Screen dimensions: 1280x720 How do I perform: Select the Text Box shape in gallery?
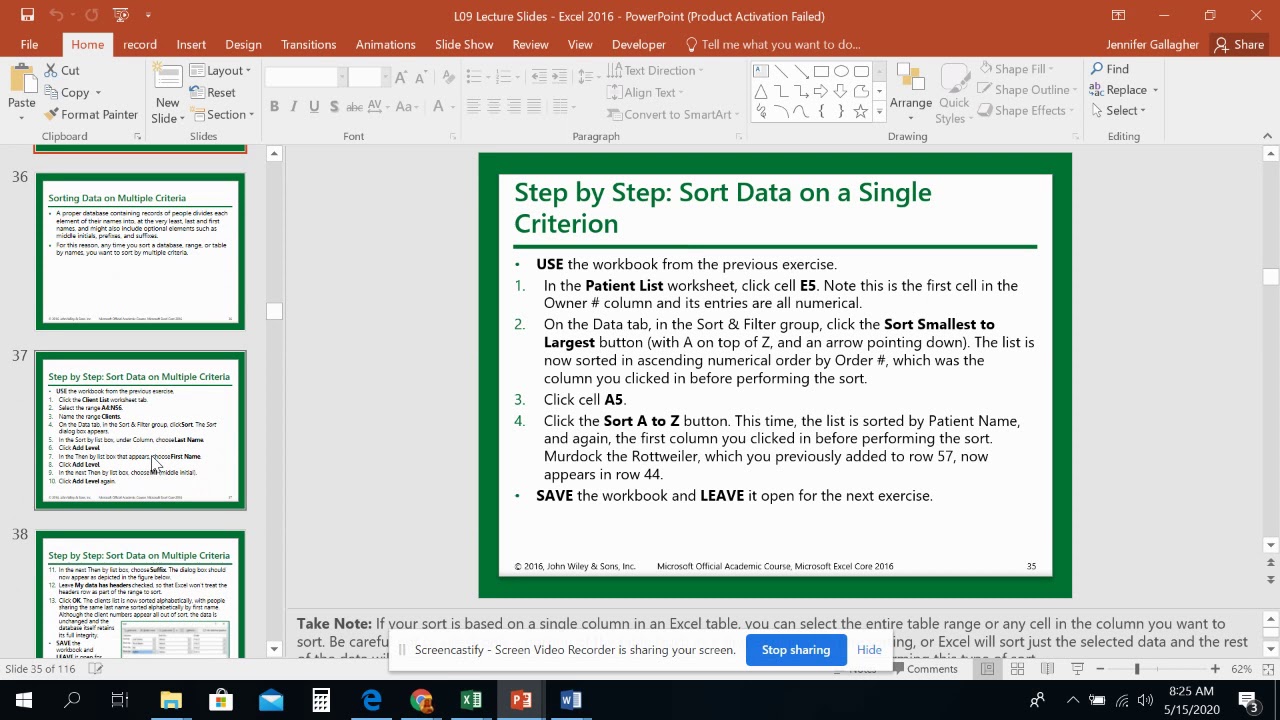point(761,71)
